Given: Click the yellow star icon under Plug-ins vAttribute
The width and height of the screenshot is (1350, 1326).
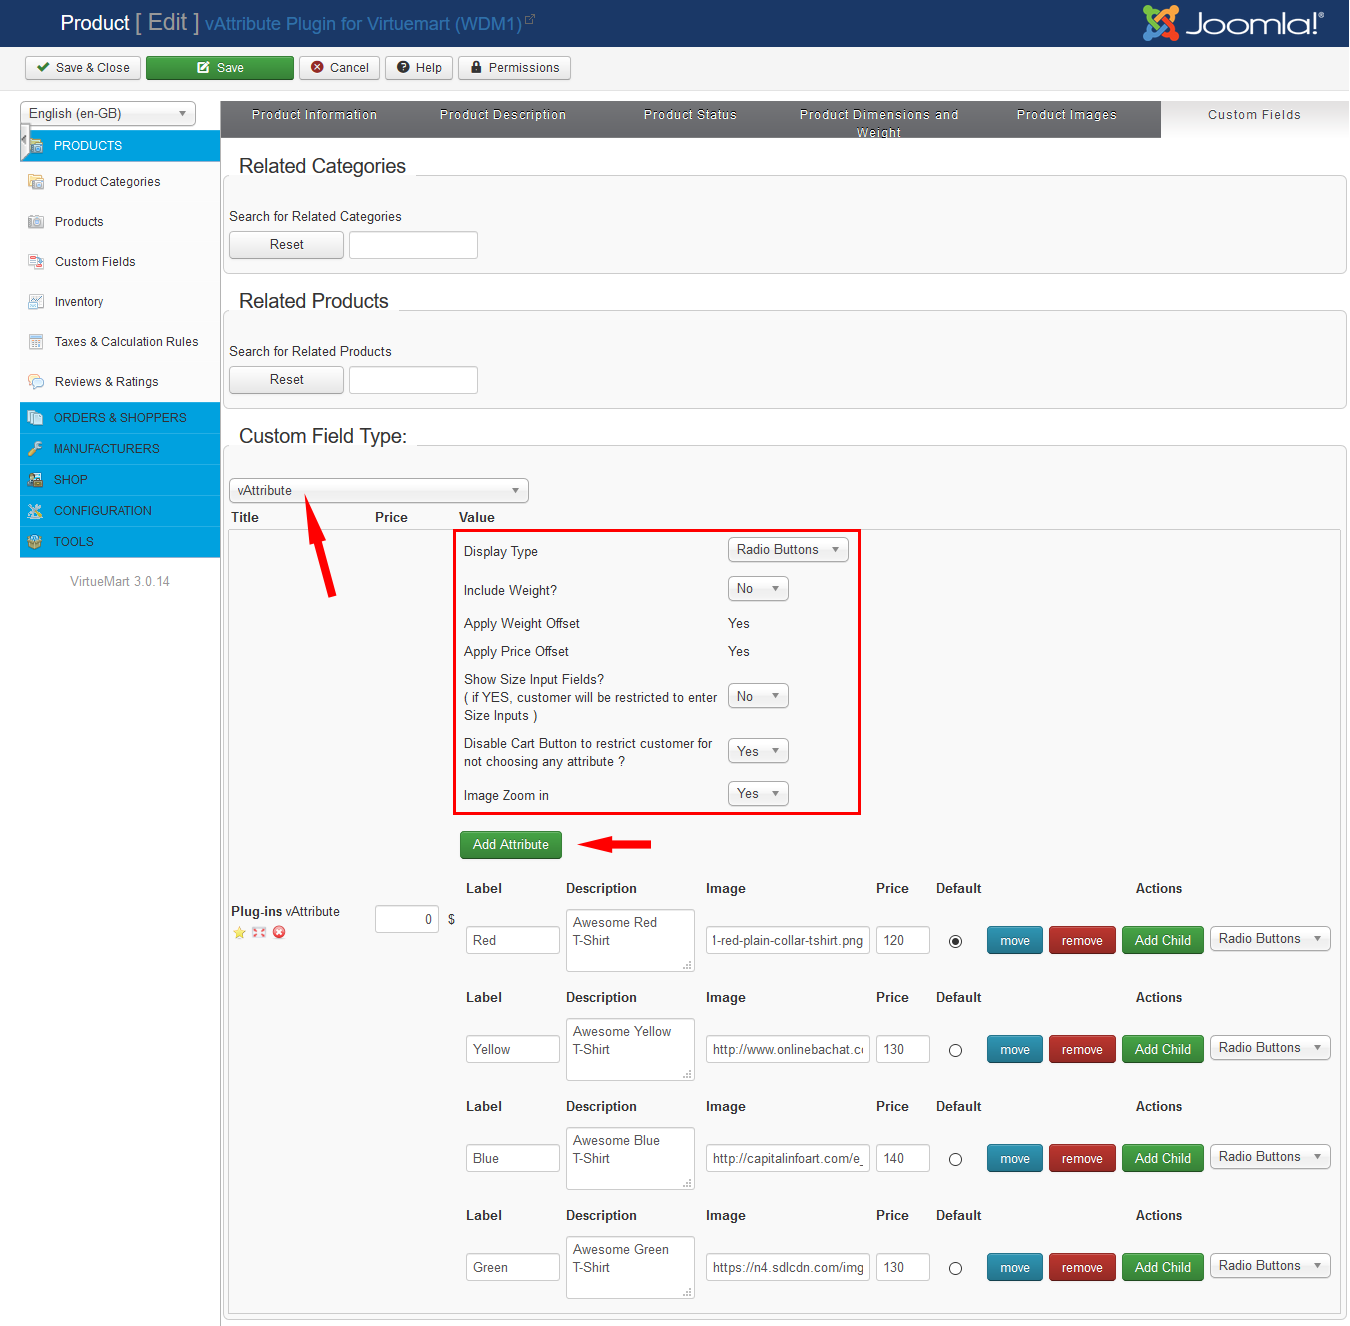Looking at the screenshot, I should point(240,932).
